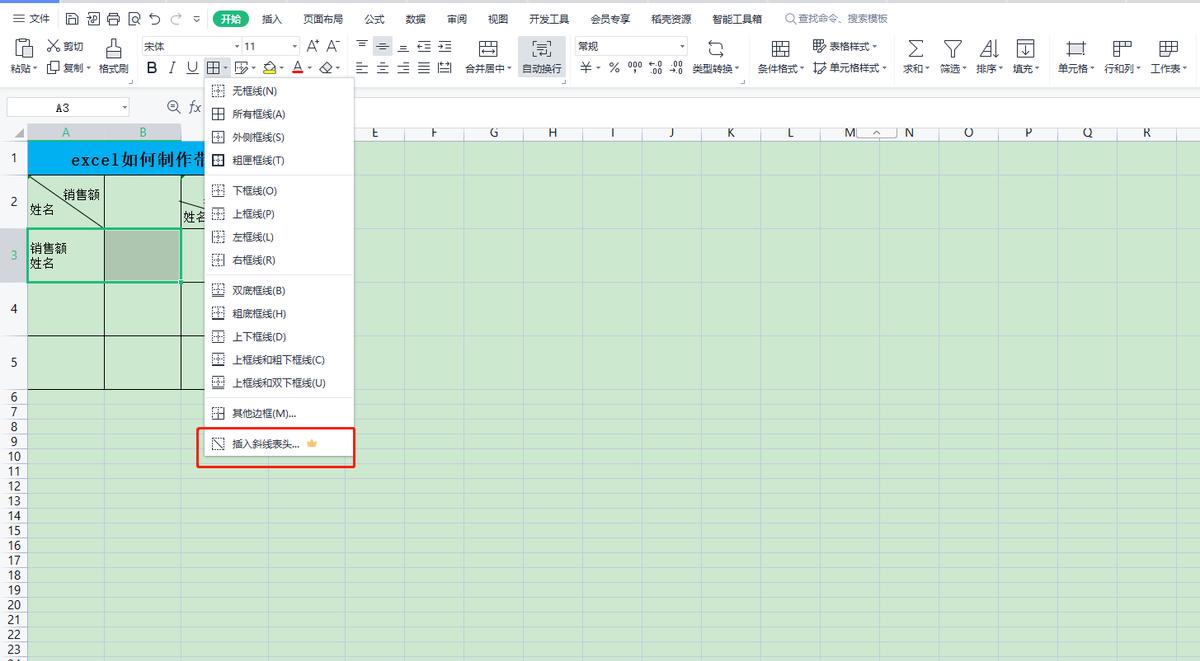The image size is (1200, 661).
Task: Click the format painter (格式刷) icon
Action: (x=113, y=49)
